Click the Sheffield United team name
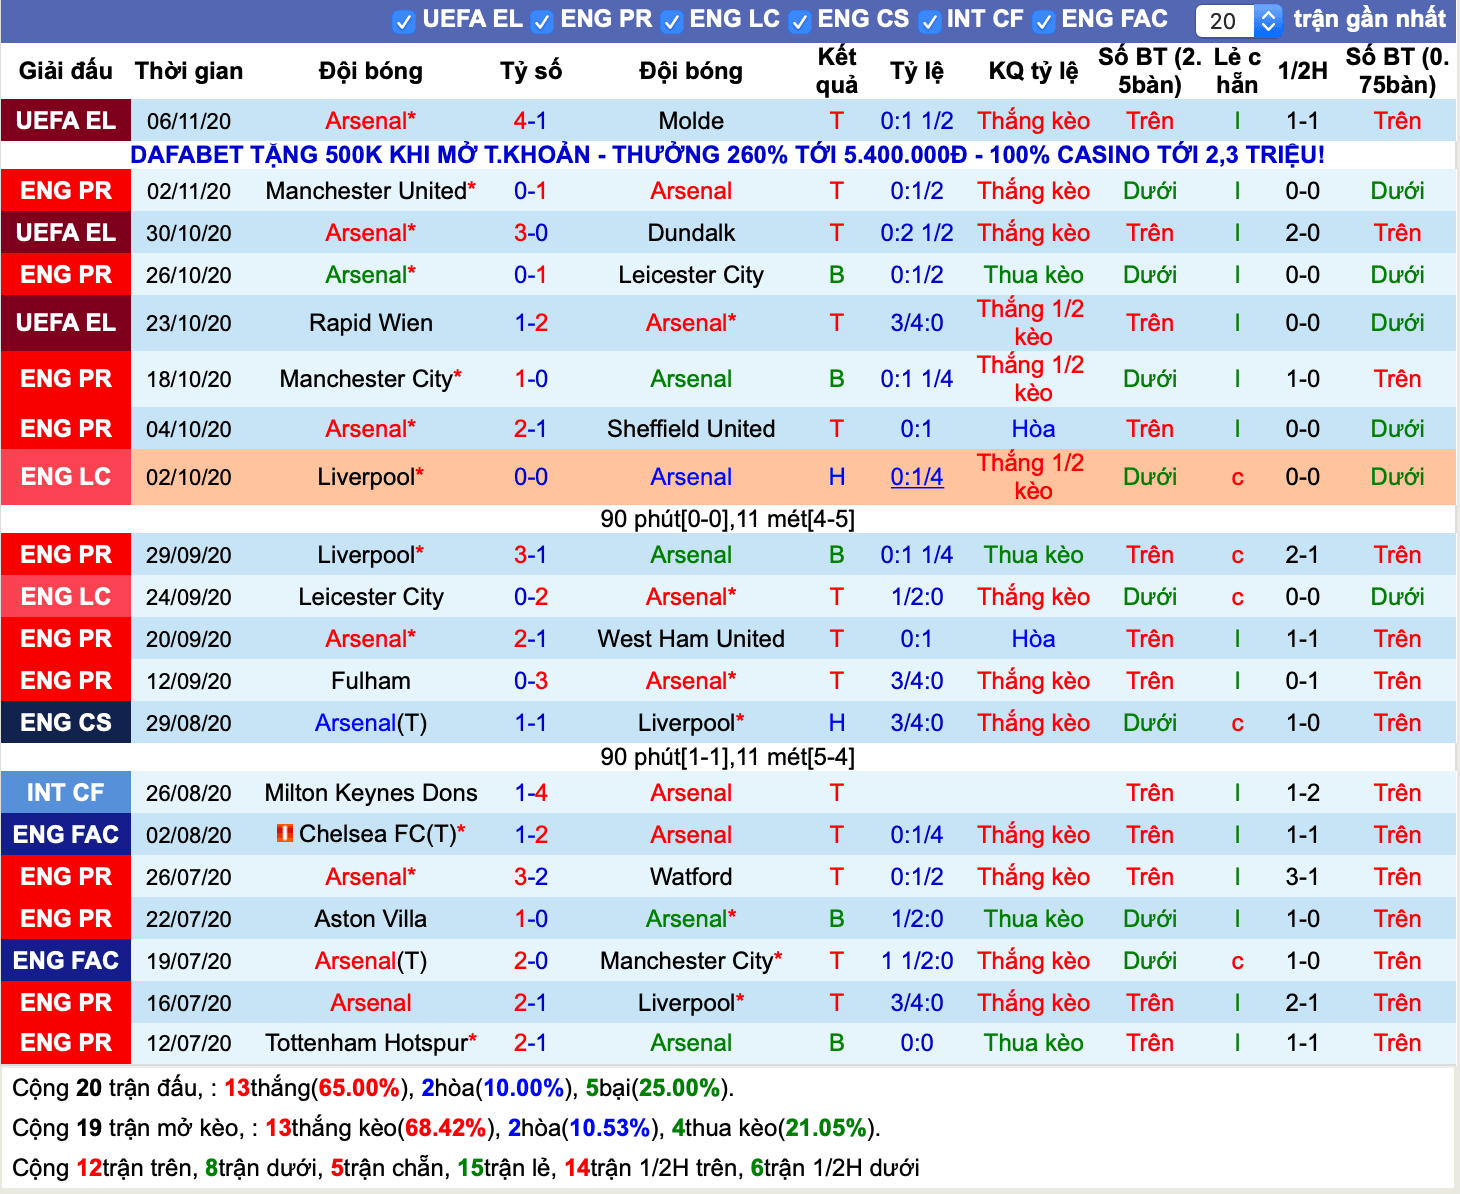 pyautogui.click(x=691, y=429)
